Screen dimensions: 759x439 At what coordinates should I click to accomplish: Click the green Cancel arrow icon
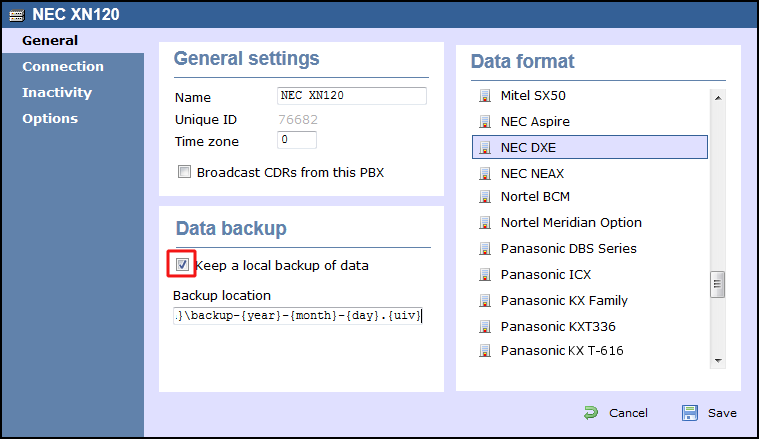591,412
